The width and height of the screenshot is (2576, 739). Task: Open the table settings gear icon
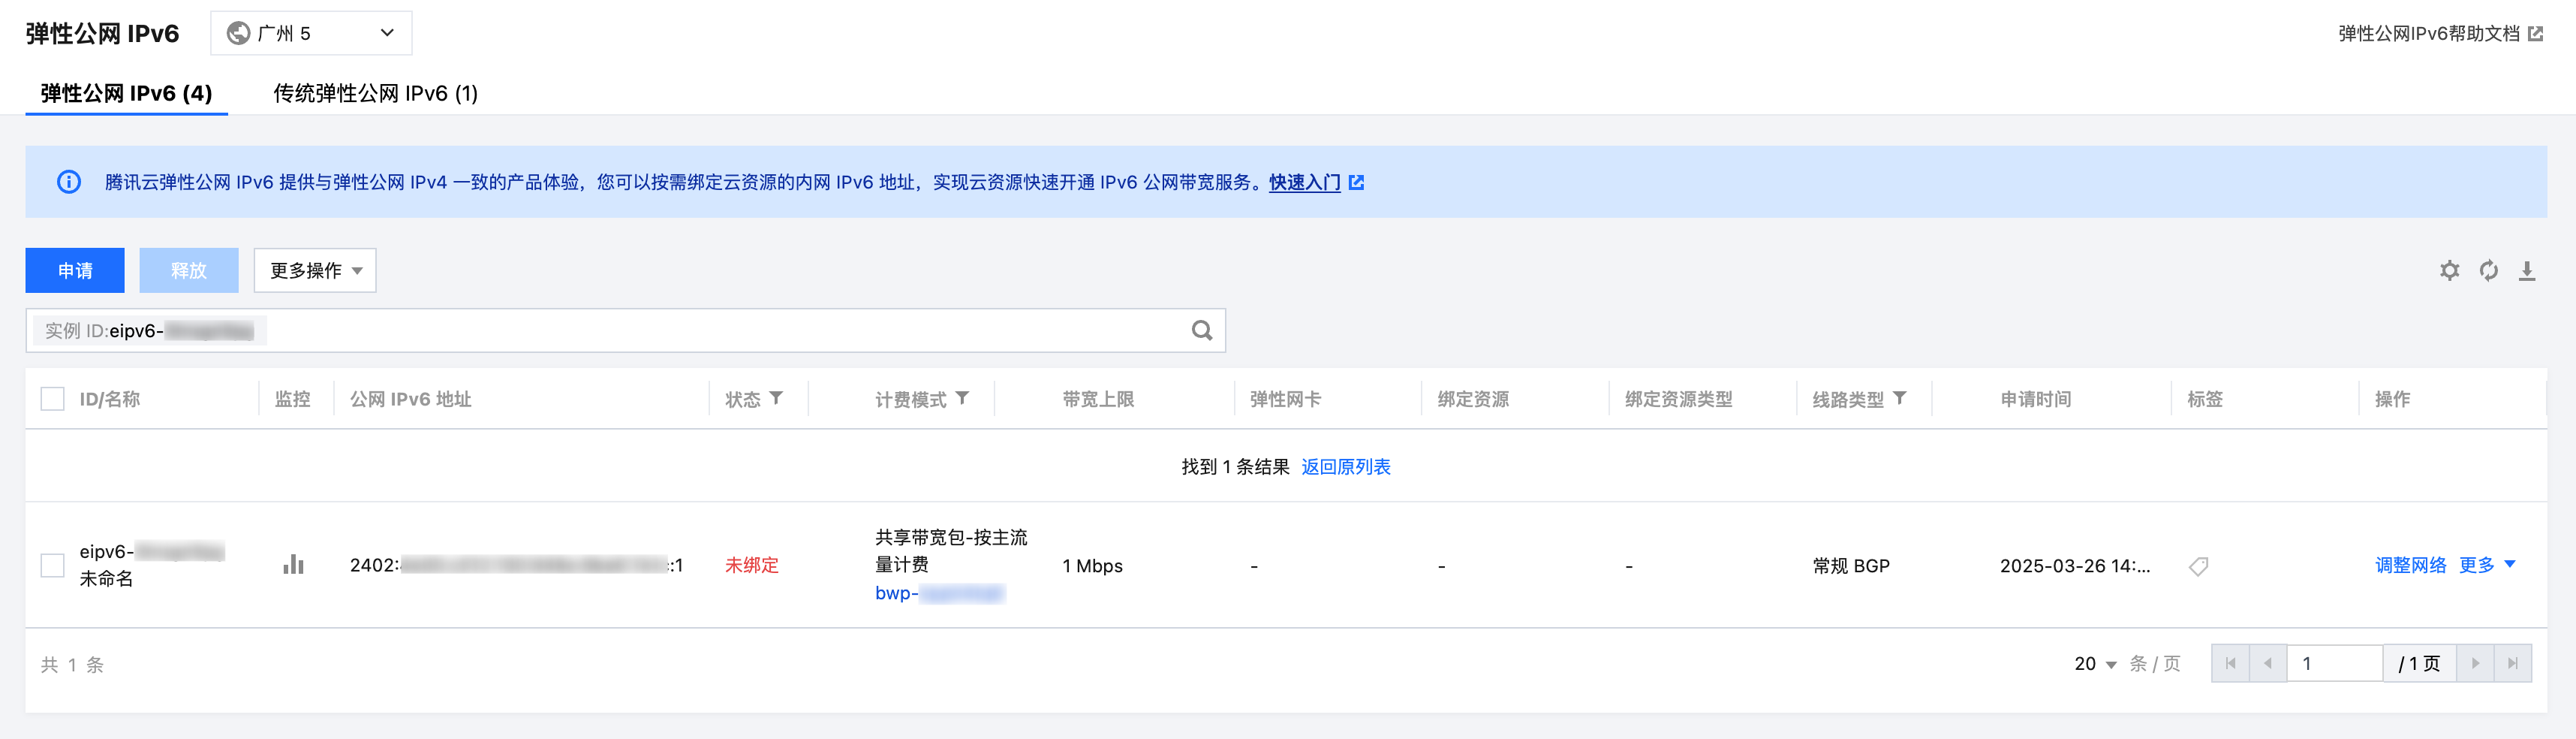click(2449, 270)
